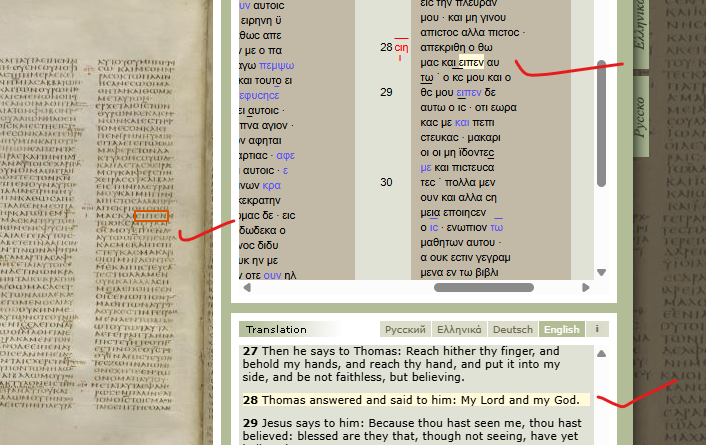Click the transcription horizontal scrollbar thumb

(x=484, y=287)
